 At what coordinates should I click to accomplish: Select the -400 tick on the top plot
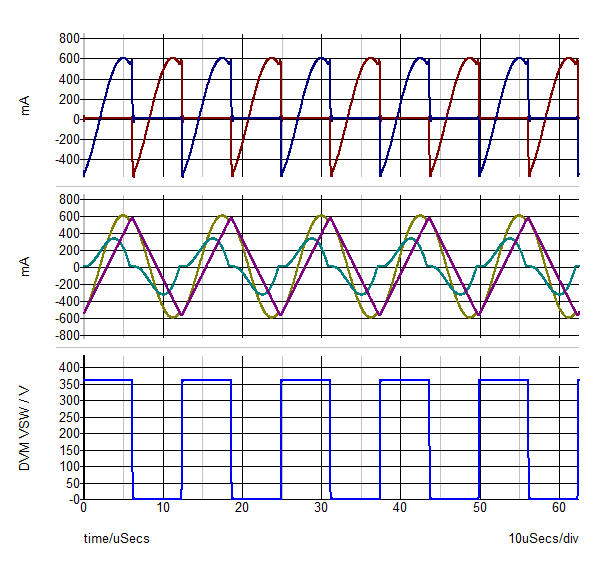66,159
